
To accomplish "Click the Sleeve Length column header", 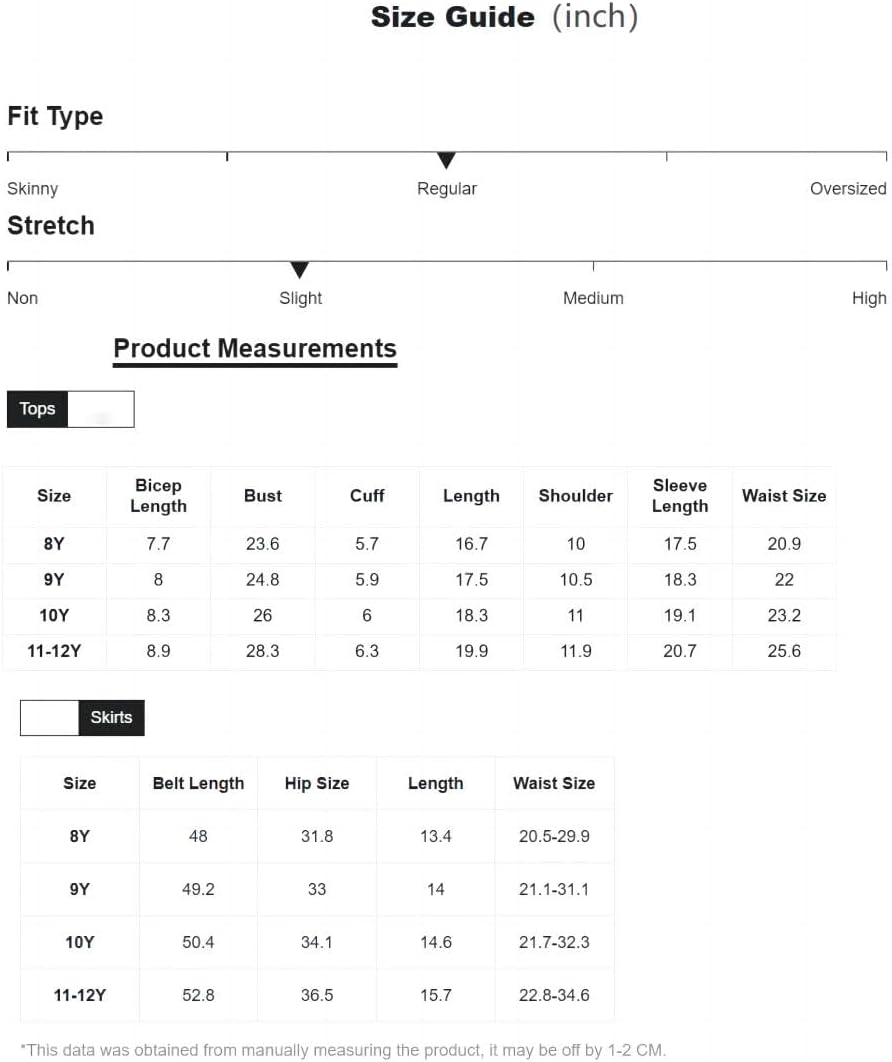I will [x=680, y=496].
